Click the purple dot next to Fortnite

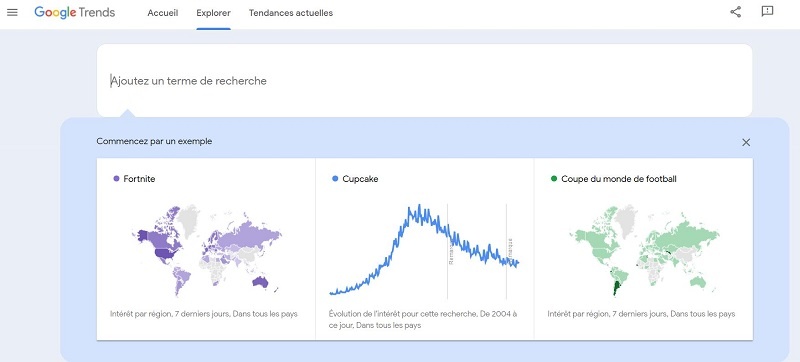(x=116, y=179)
